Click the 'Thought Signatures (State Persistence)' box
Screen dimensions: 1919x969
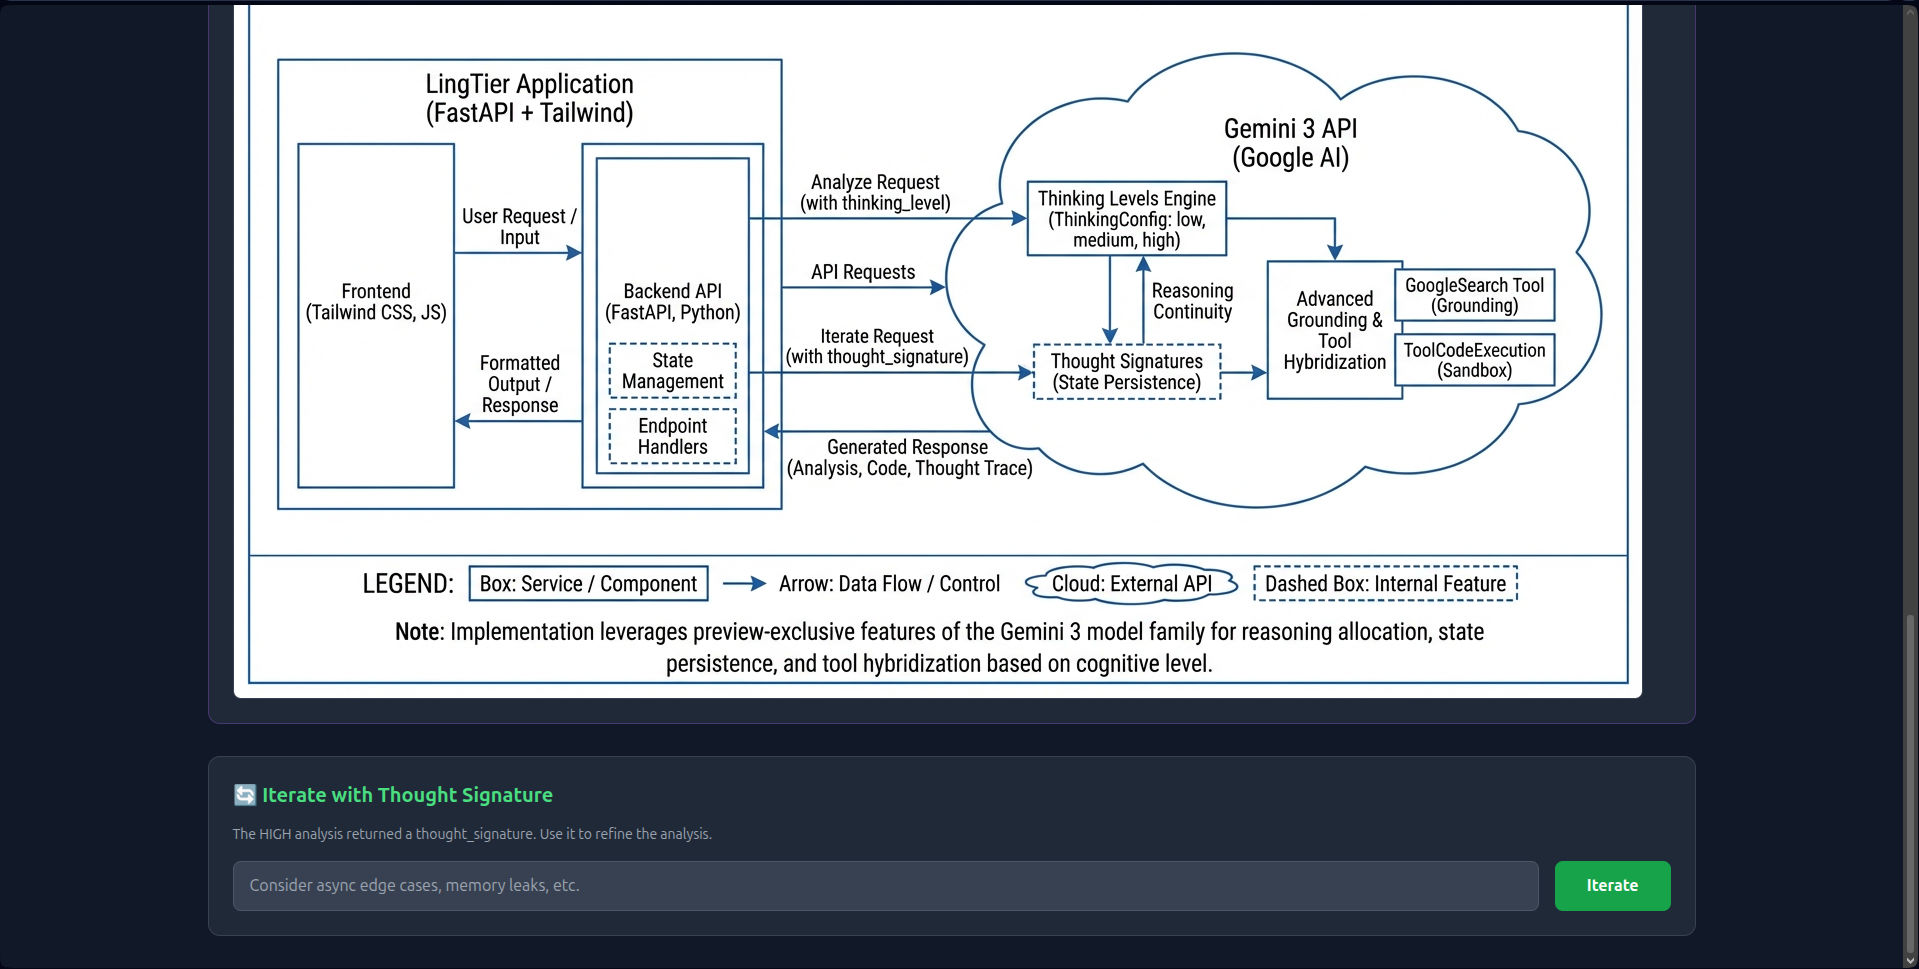coord(1127,372)
